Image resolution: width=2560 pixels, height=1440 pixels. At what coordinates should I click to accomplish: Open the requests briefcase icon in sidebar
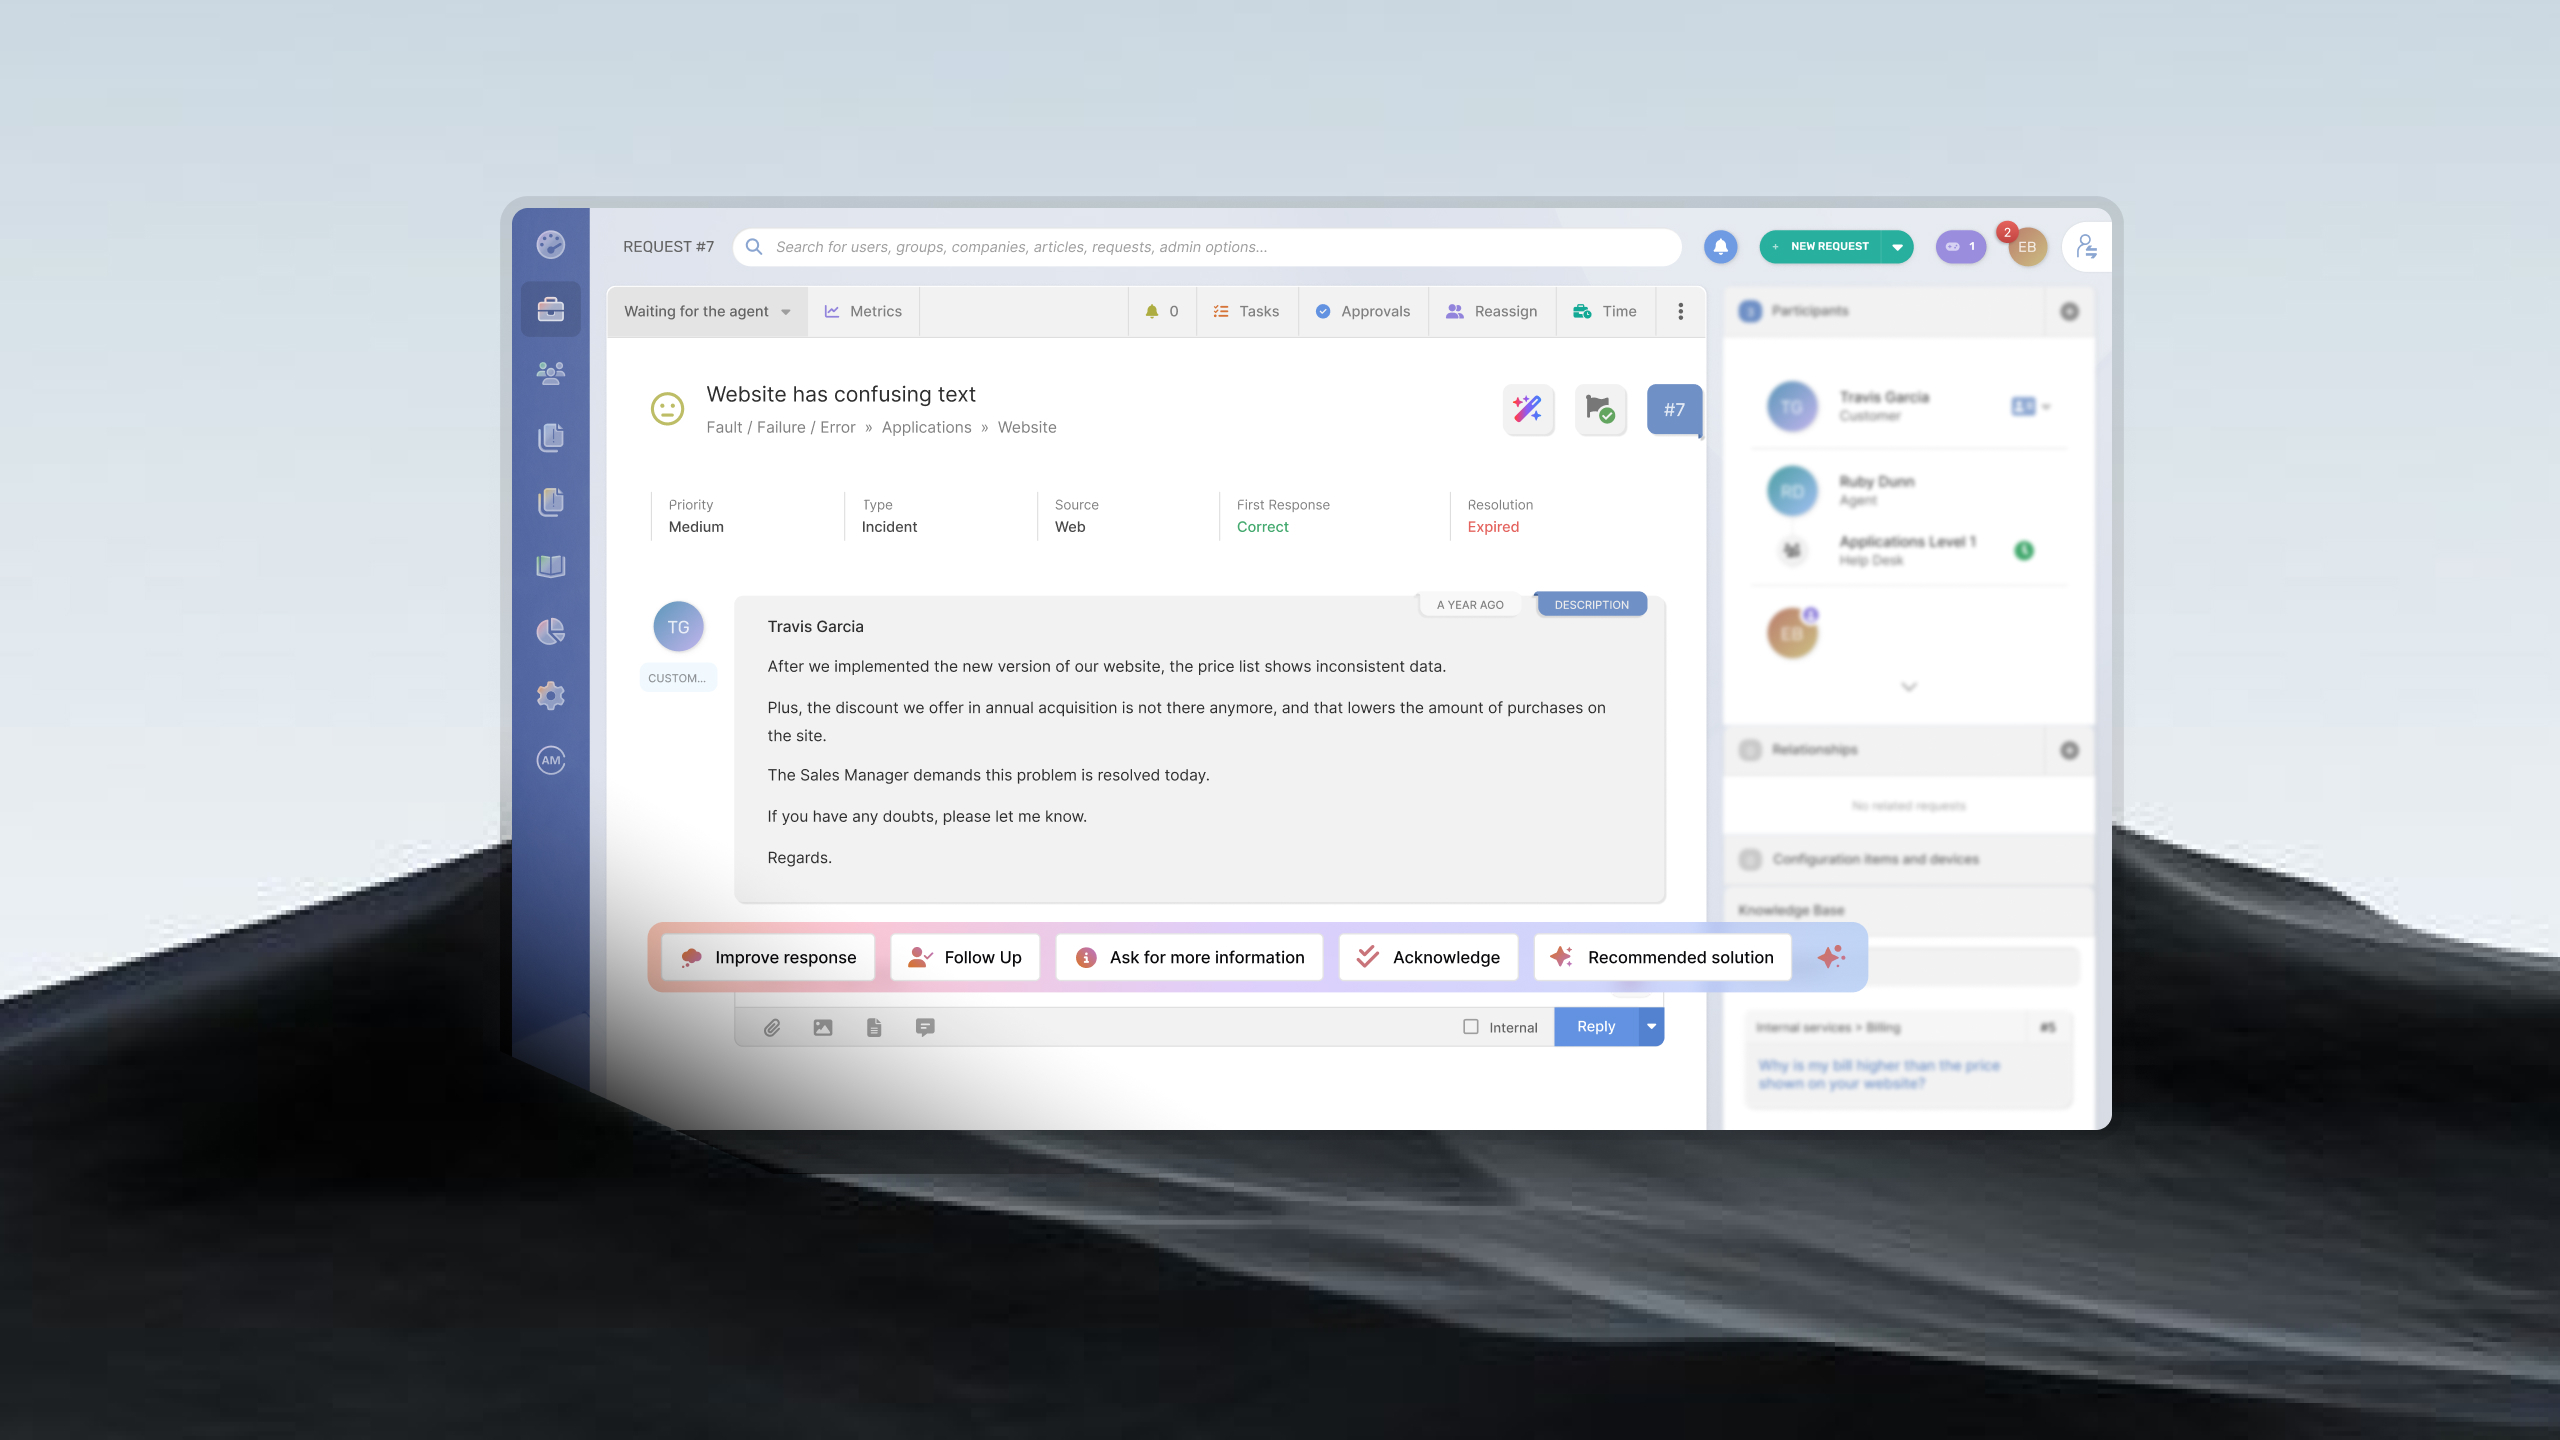550,309
